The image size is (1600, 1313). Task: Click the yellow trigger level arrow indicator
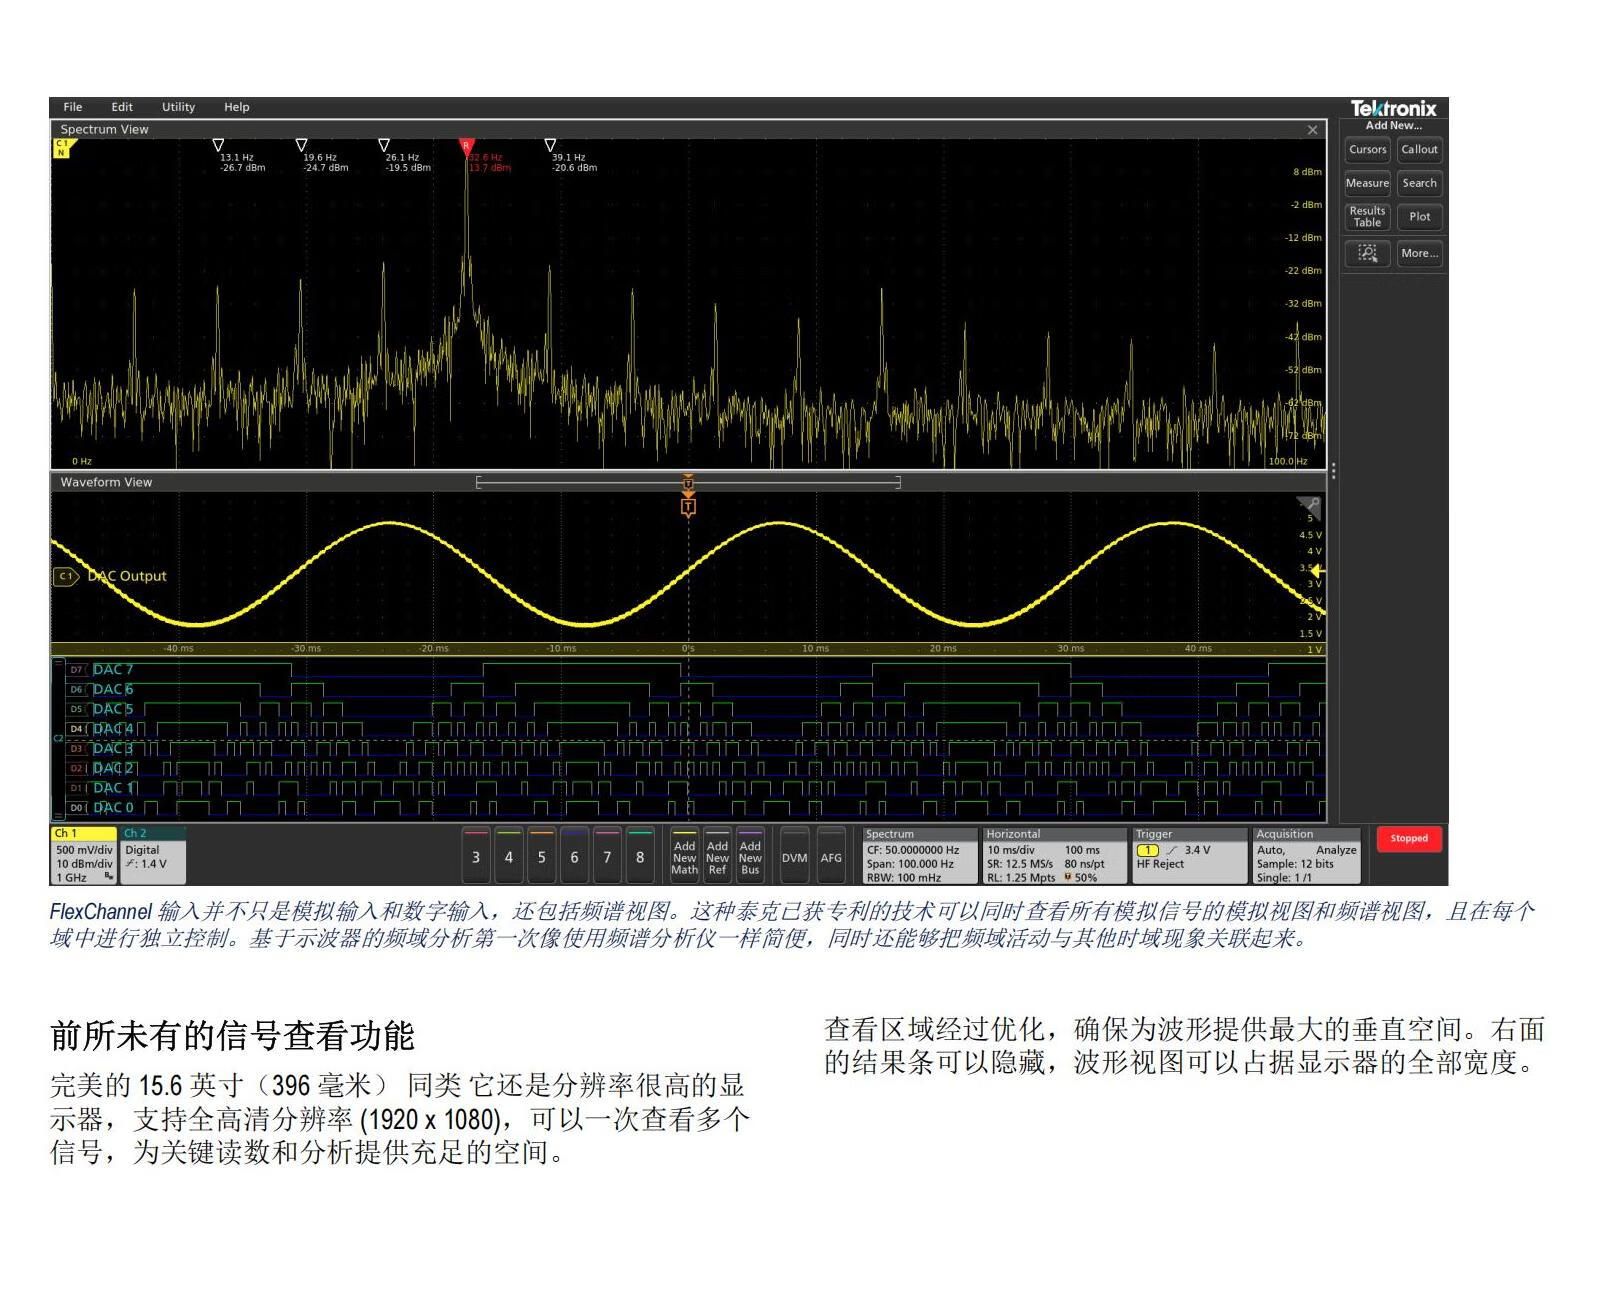[x=1317, y=570]
